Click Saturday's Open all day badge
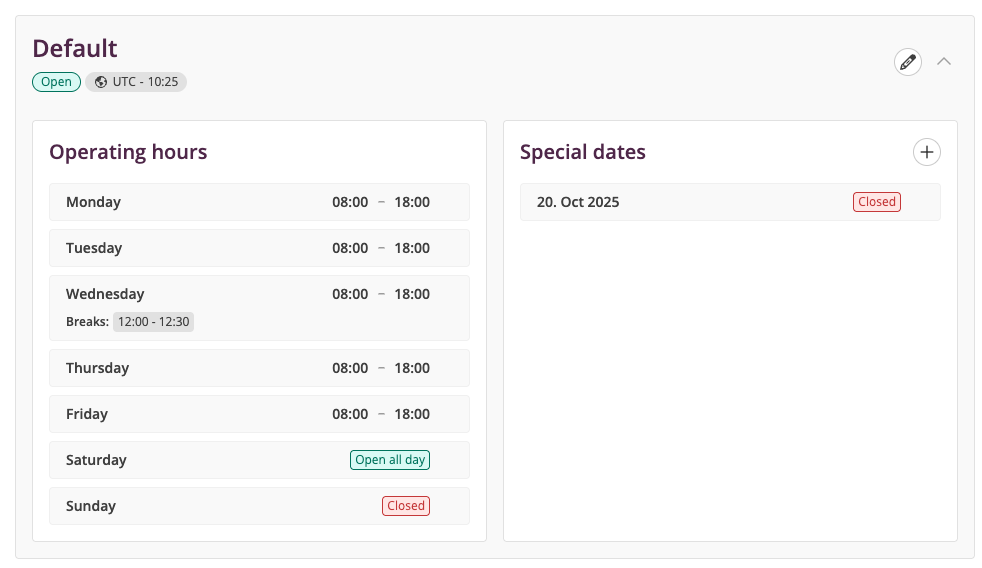 point(390,460)
